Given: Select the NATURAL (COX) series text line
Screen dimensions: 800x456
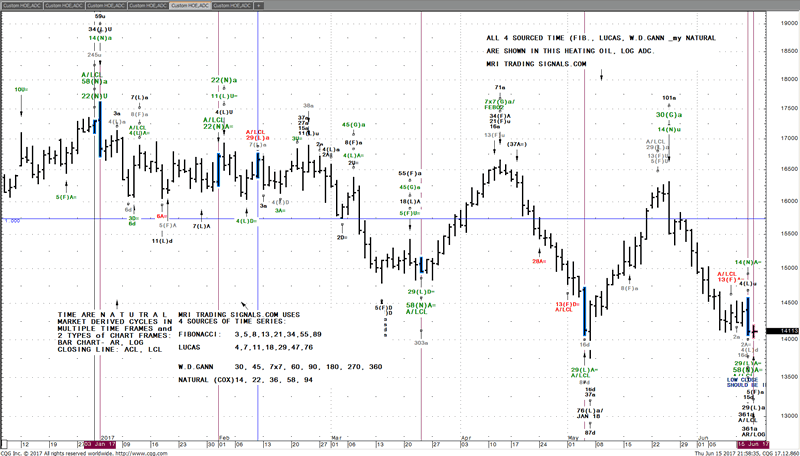Looking at the screenshot, I should coord(250,383).
